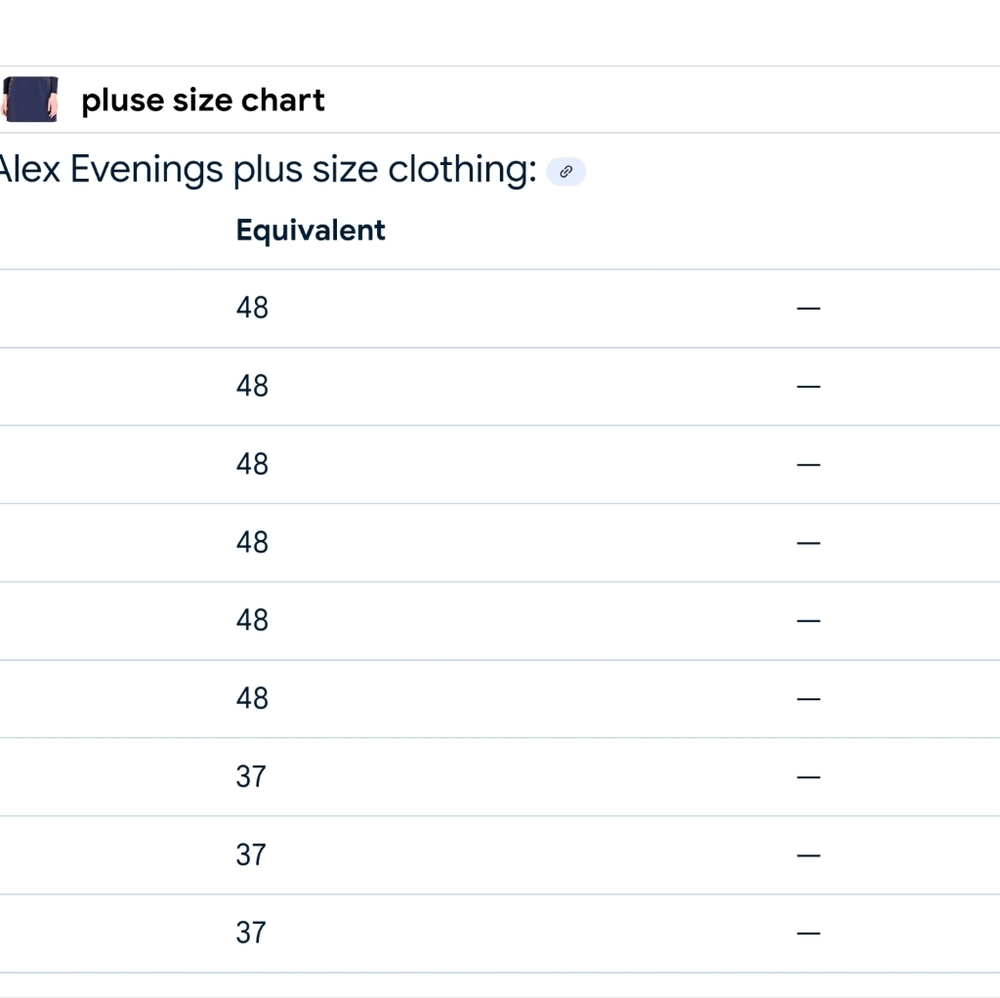Select the first 48 value in the table

(x=252, y=308)
